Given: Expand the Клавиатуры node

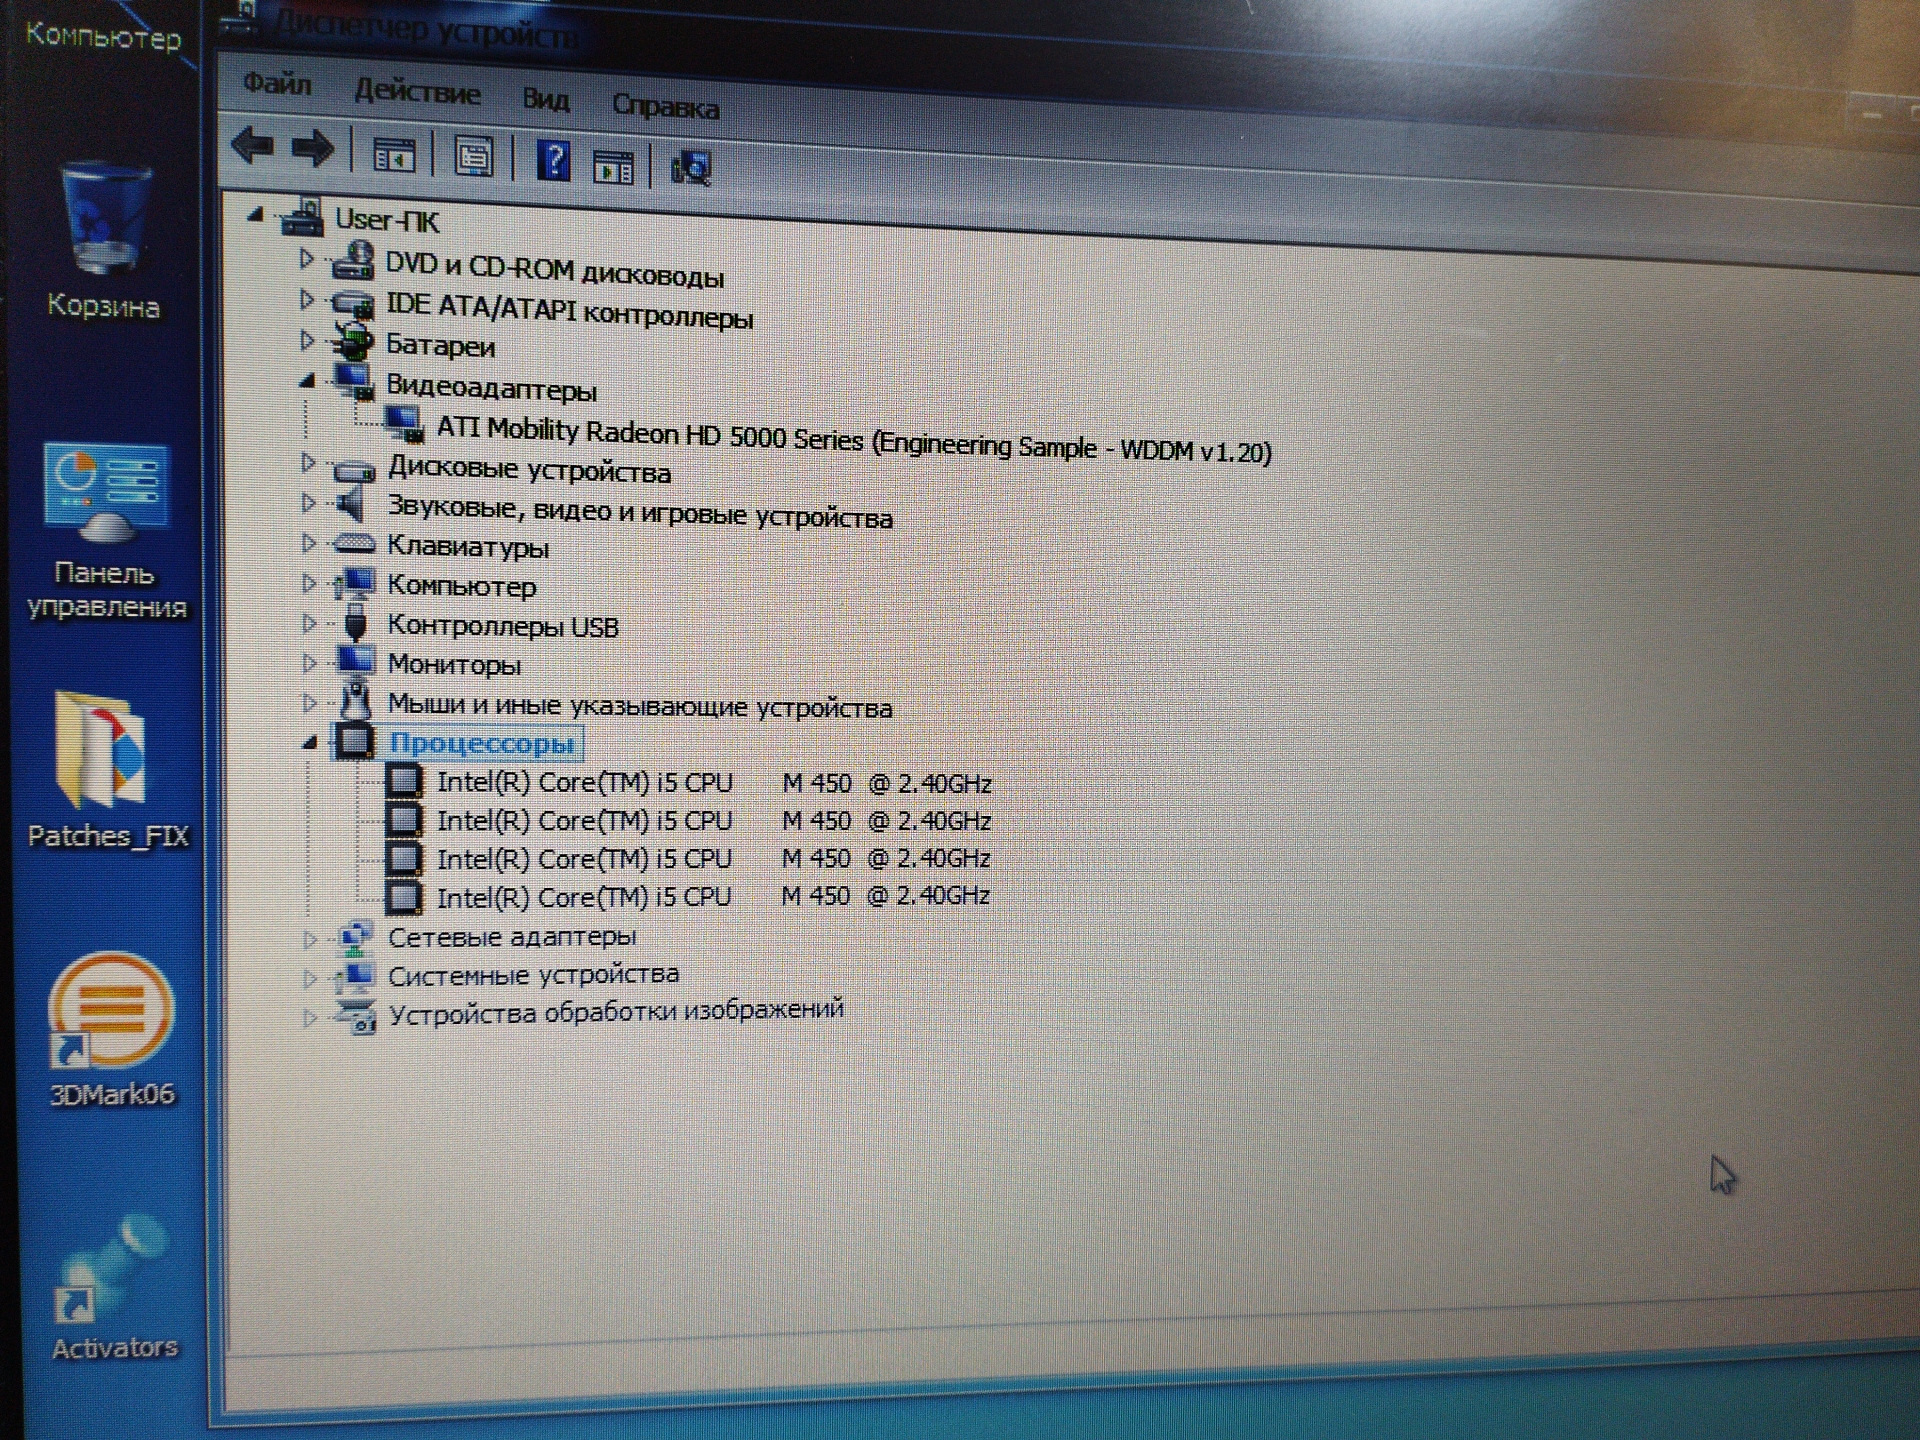Looking at the screenshot, I should [x=308, y=543].
